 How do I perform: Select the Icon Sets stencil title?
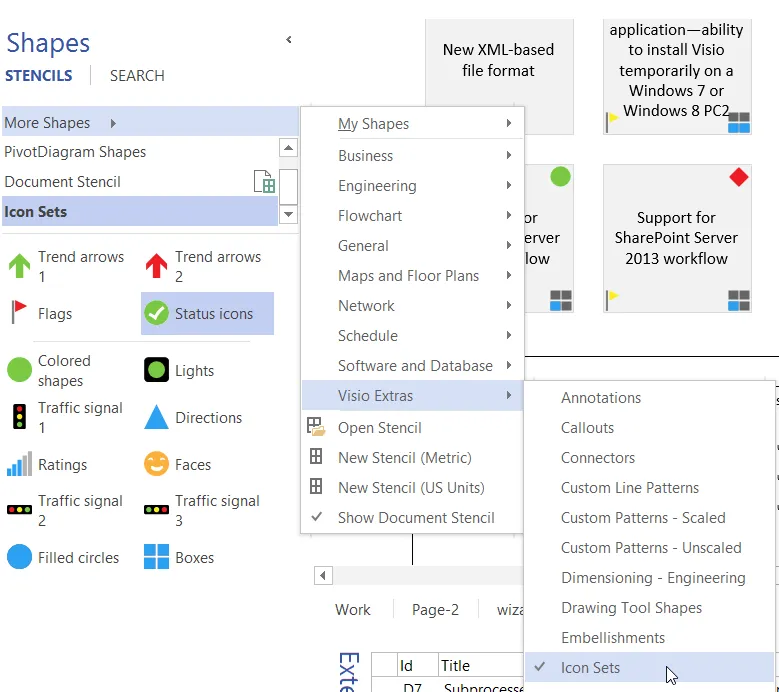click(x=139, y=212)
